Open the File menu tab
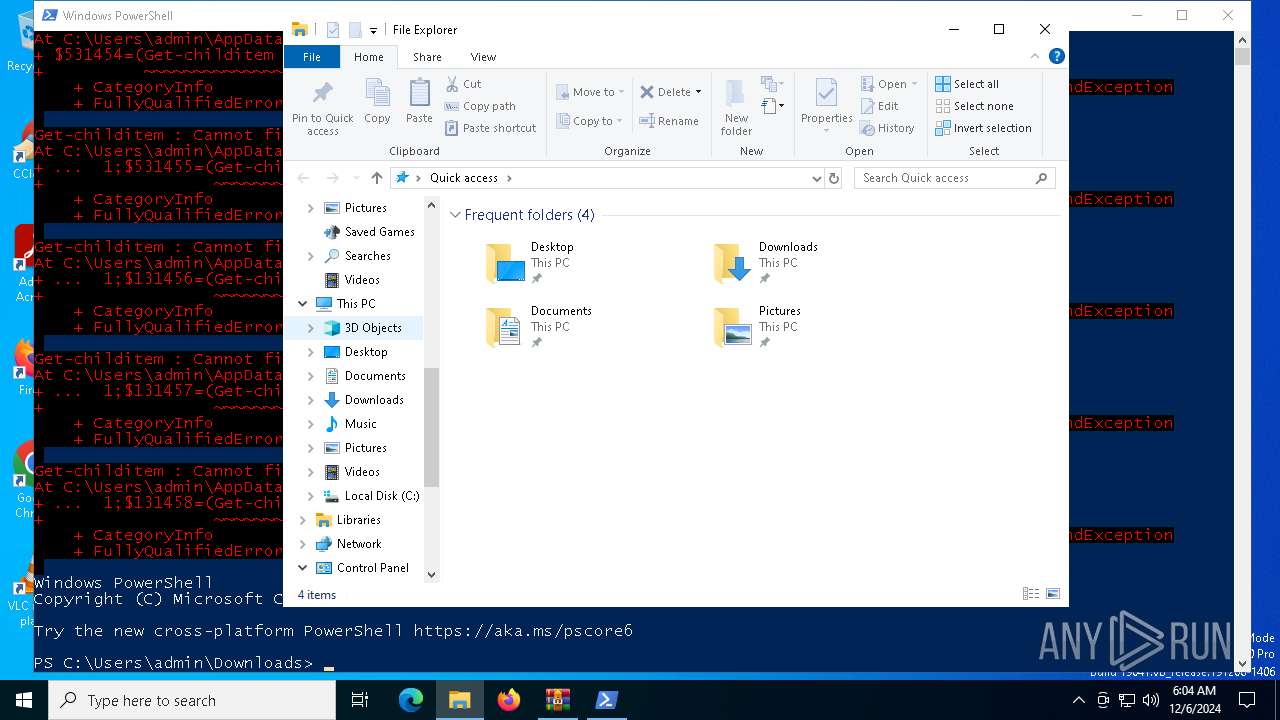 [312, 57]
